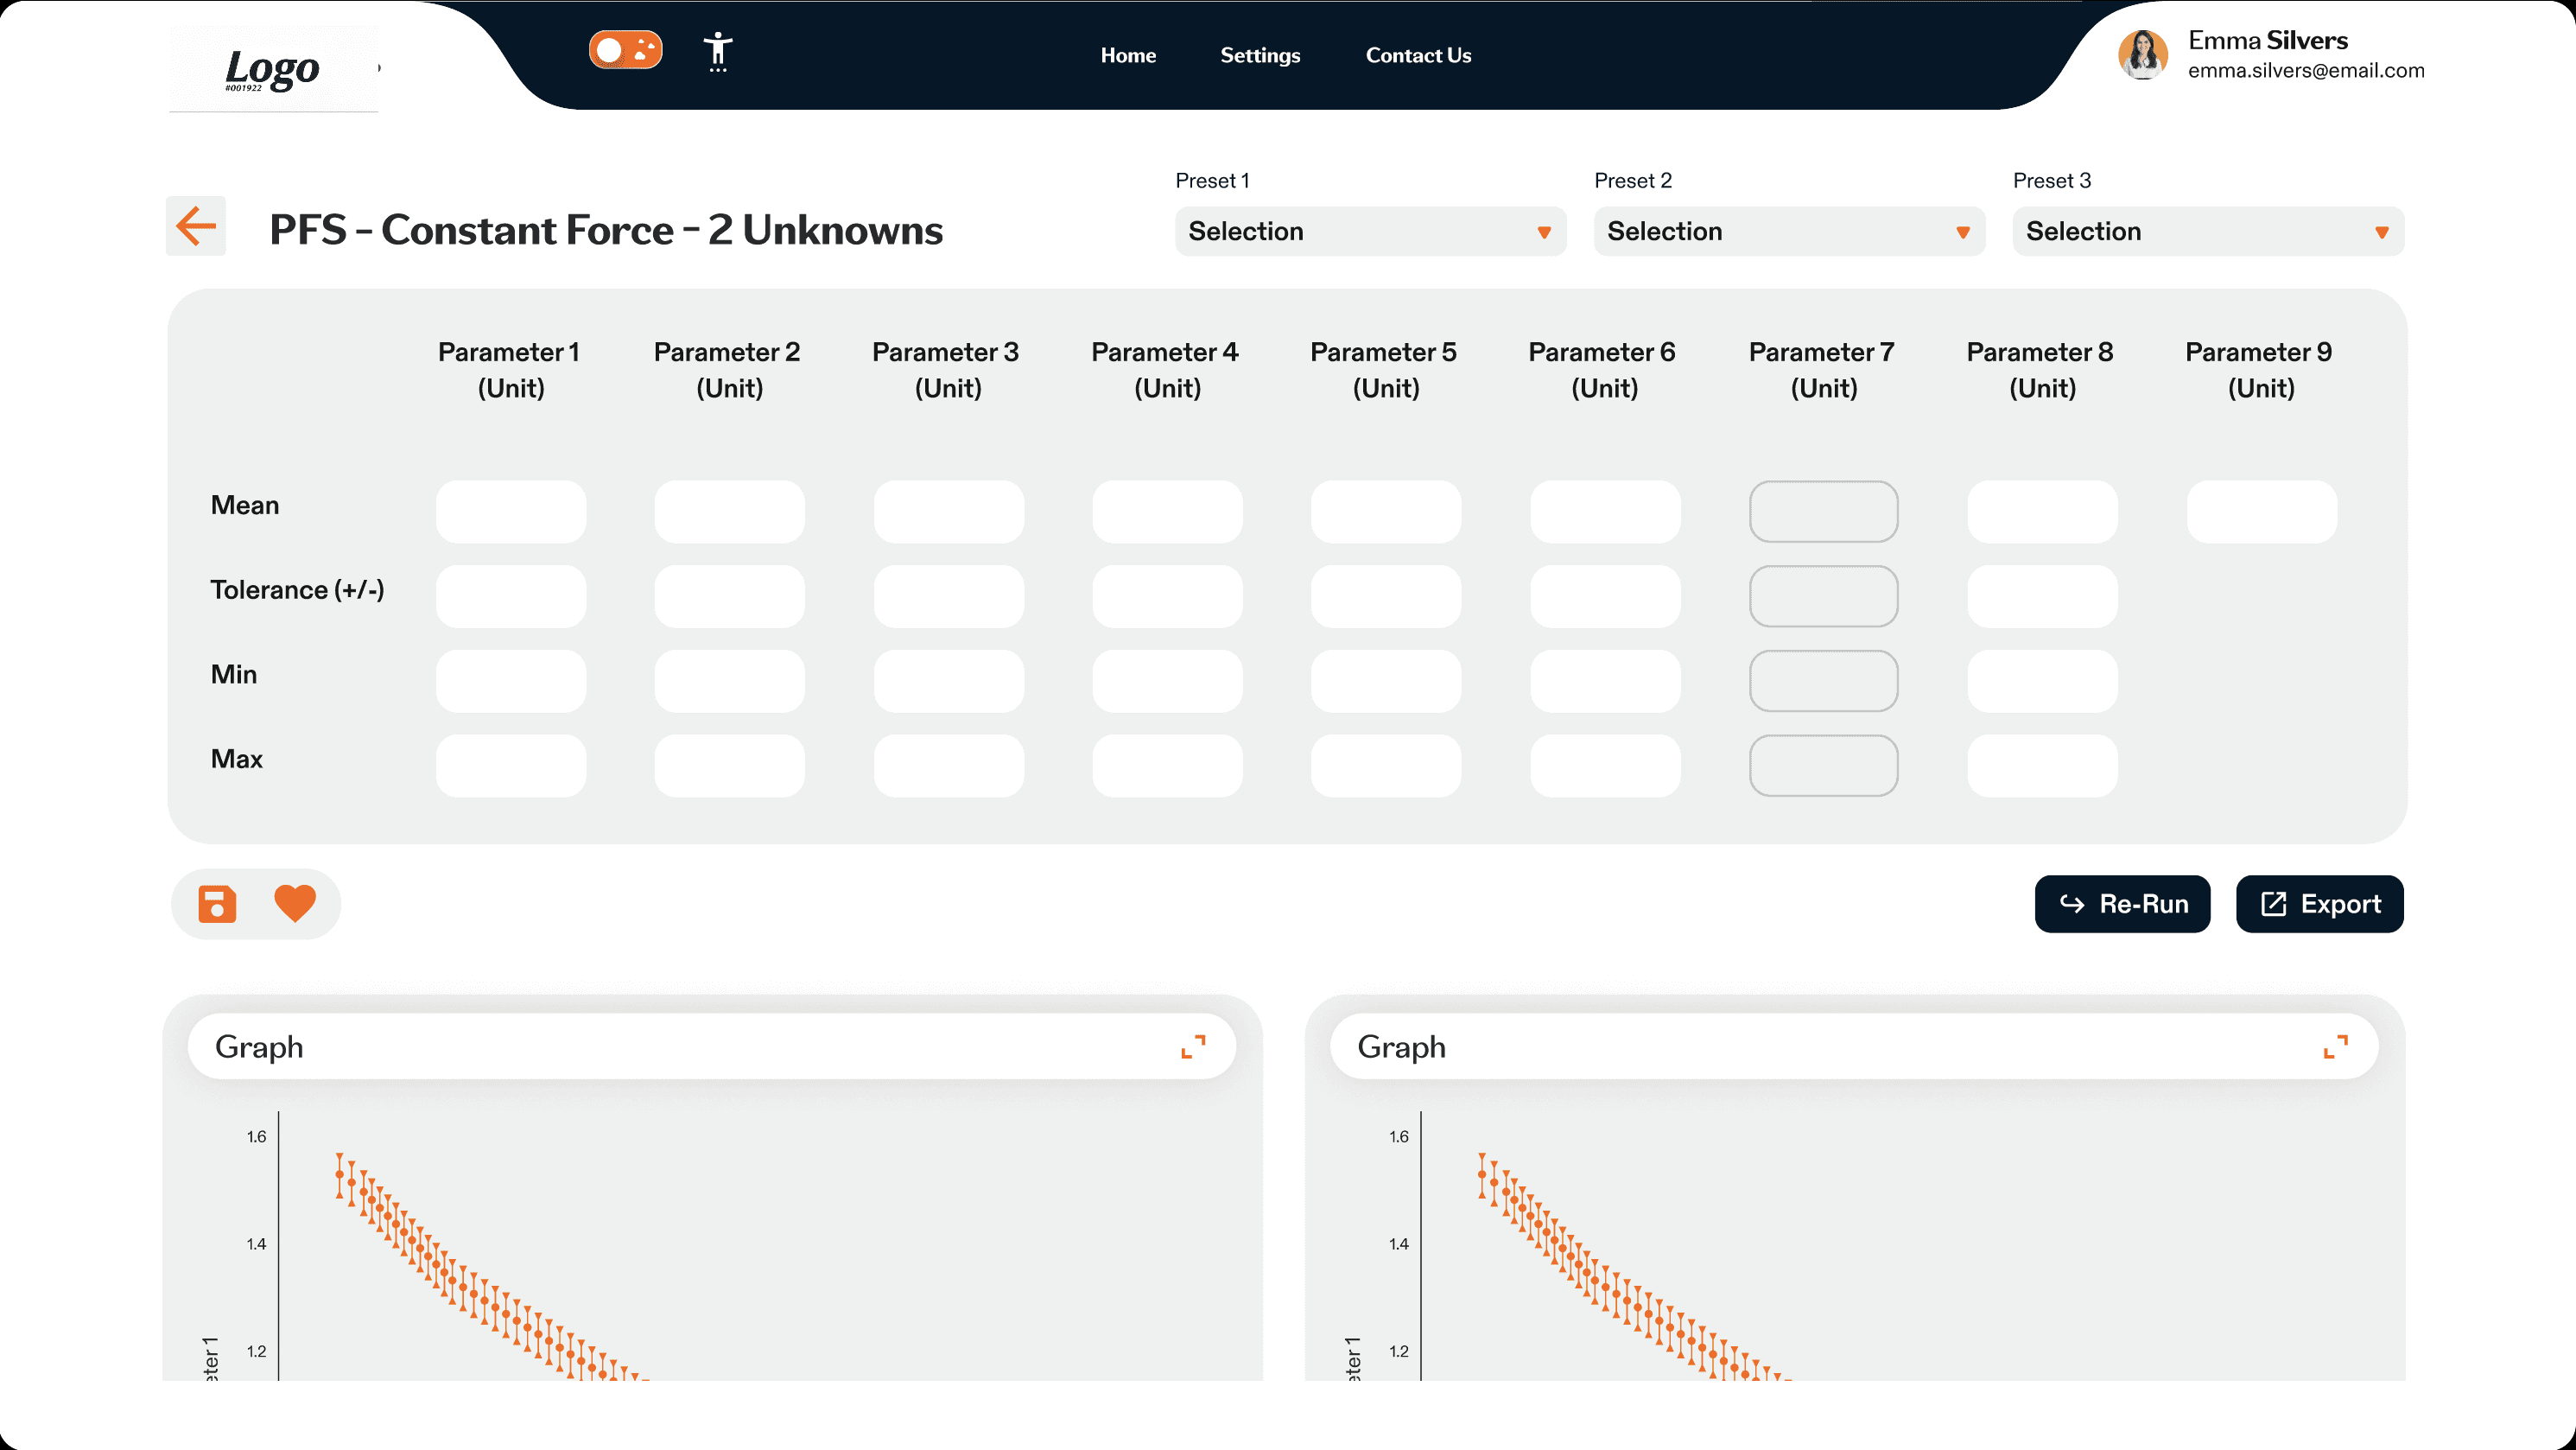Open the Preset 1 Selection dropdown

tap(1369, 232)
